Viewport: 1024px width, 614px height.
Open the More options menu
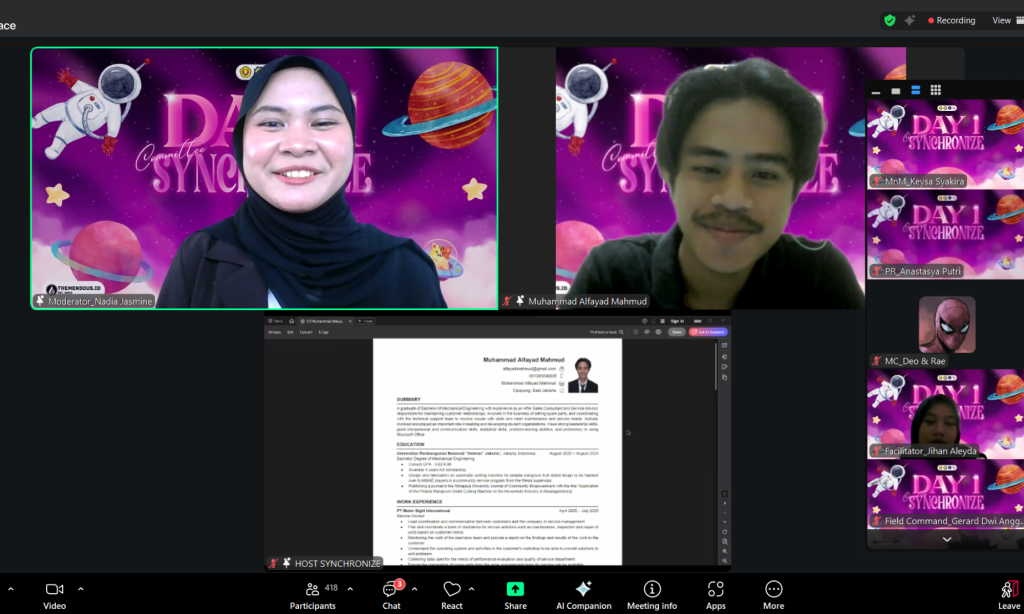(773, 595)
